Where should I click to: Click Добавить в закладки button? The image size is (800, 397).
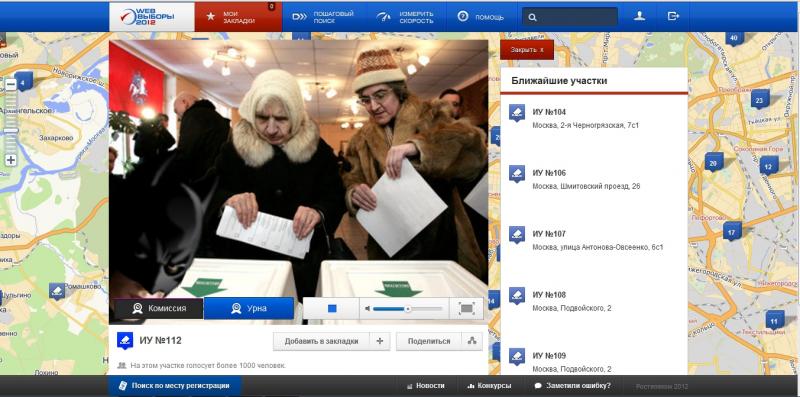pos(321,341)
